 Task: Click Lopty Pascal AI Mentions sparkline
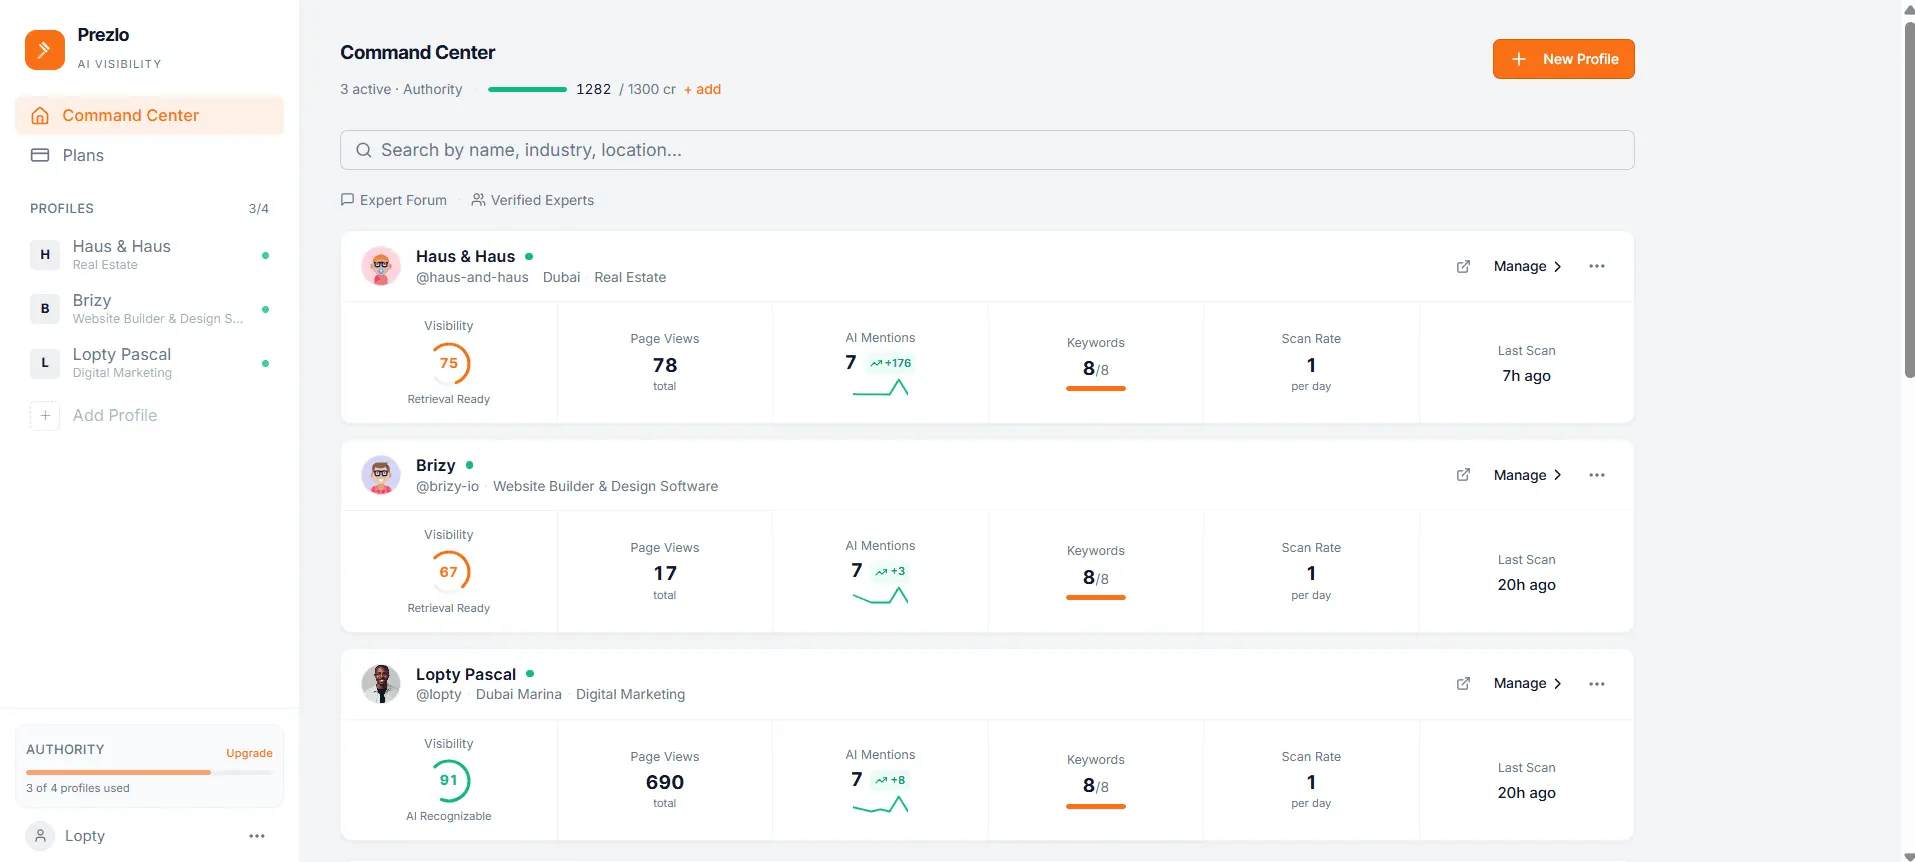click(880, 804)
